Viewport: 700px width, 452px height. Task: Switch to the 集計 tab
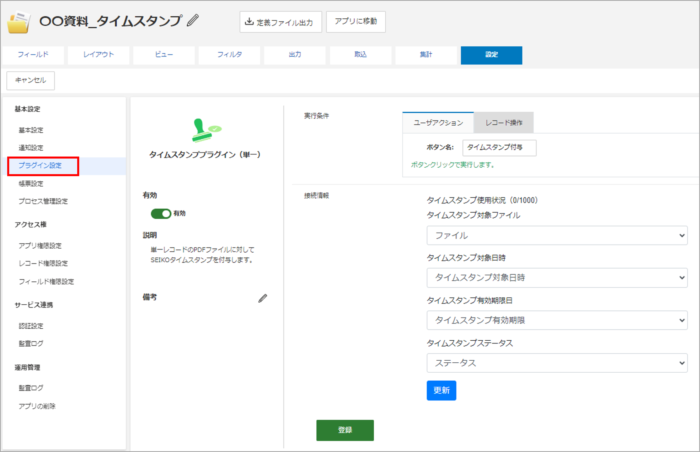(426, 55)
